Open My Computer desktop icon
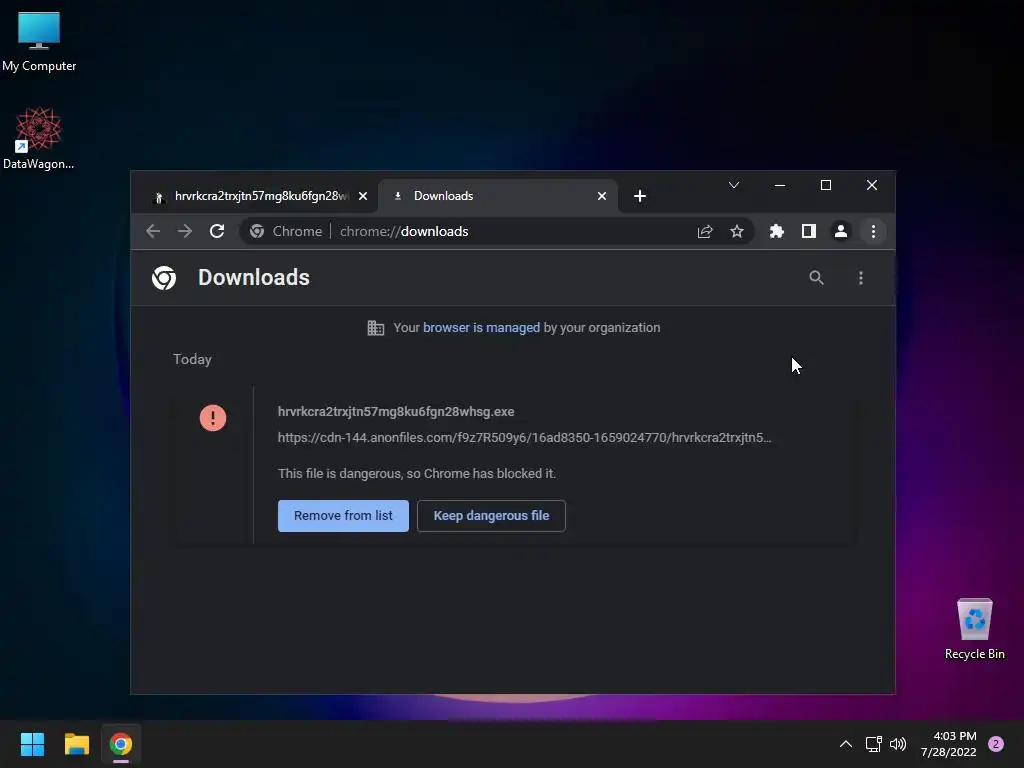Image resolution: width=1024 pixels, height=768 pixels. click(39, 40)
